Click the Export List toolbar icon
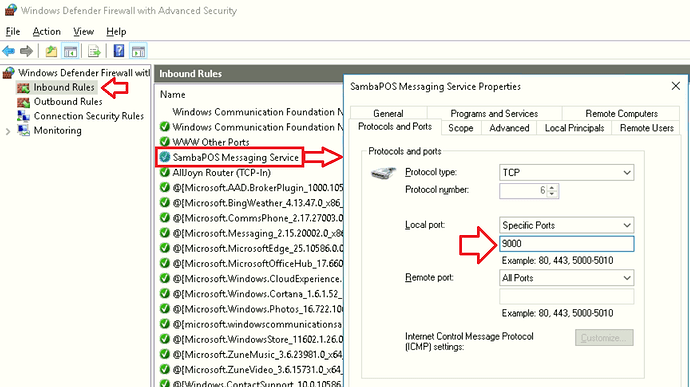The height and width of the screenshot is (387, 690). 94,52
